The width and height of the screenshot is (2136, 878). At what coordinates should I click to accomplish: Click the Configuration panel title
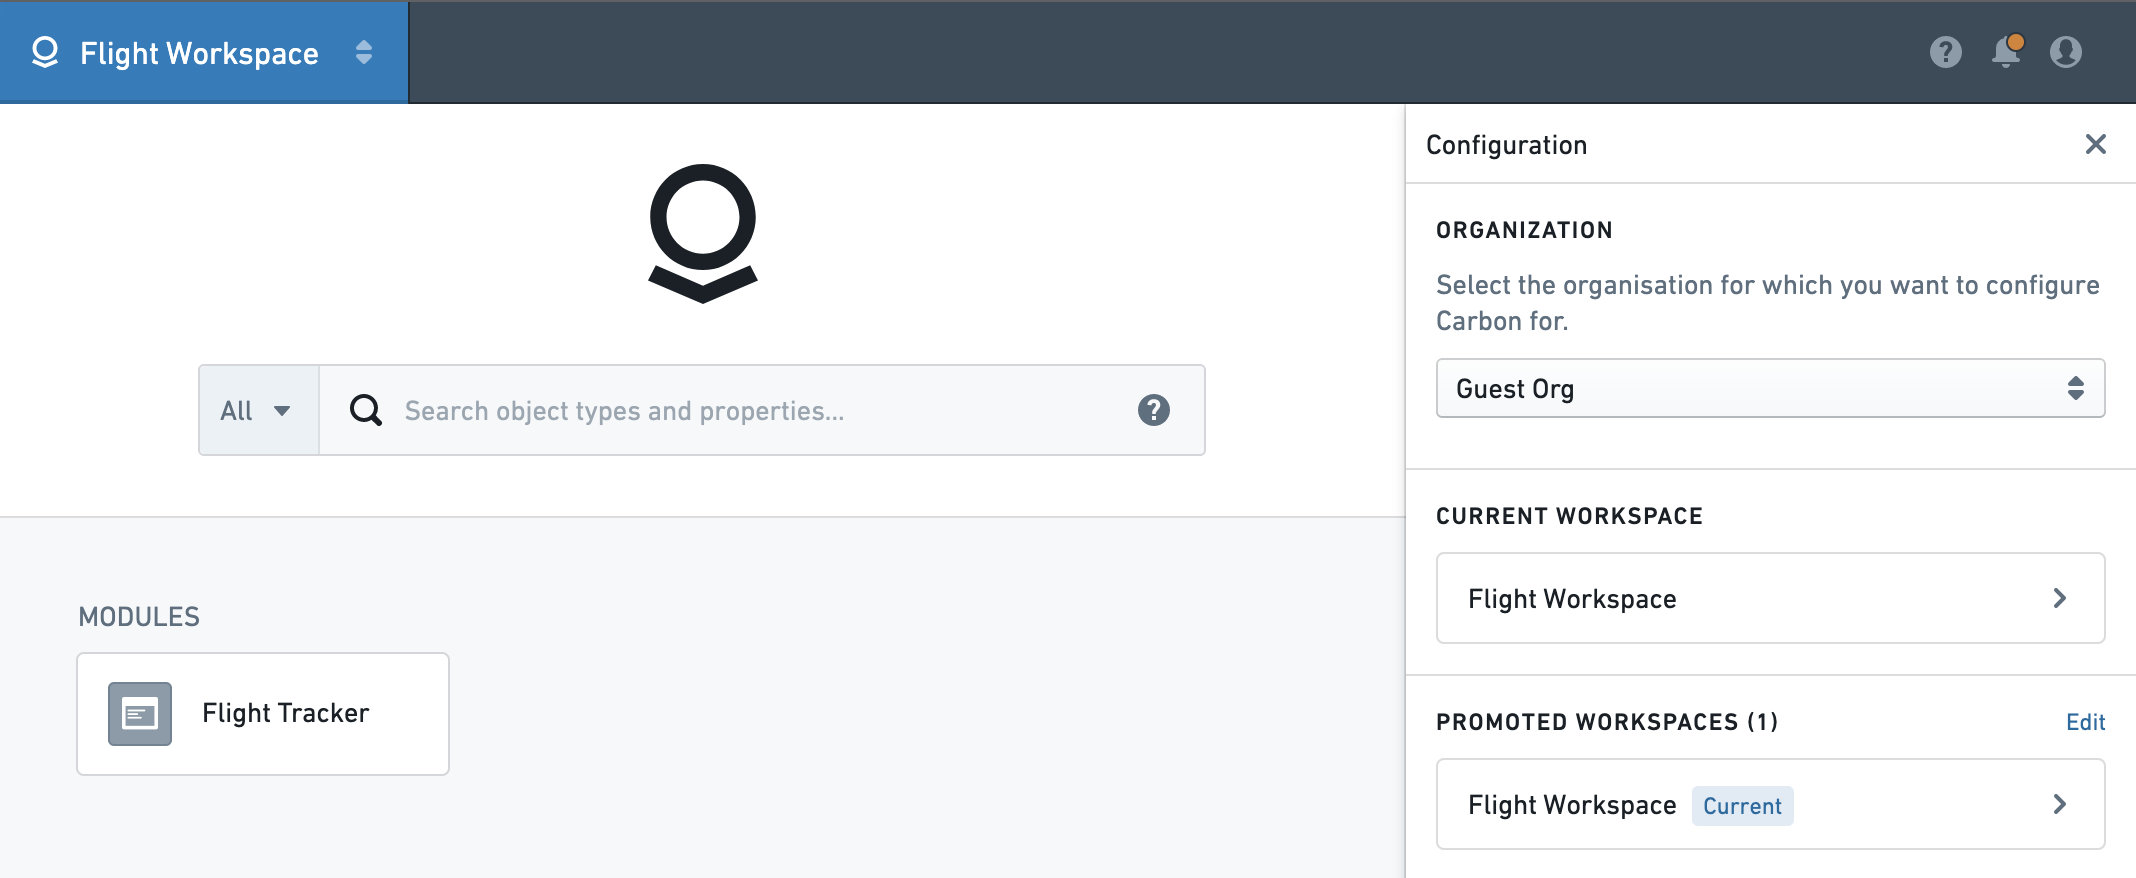click(1506, 145)
